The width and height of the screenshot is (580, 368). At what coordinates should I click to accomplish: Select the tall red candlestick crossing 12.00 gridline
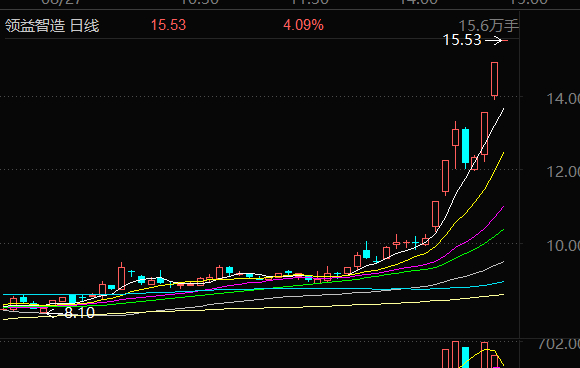coord(446,177)
